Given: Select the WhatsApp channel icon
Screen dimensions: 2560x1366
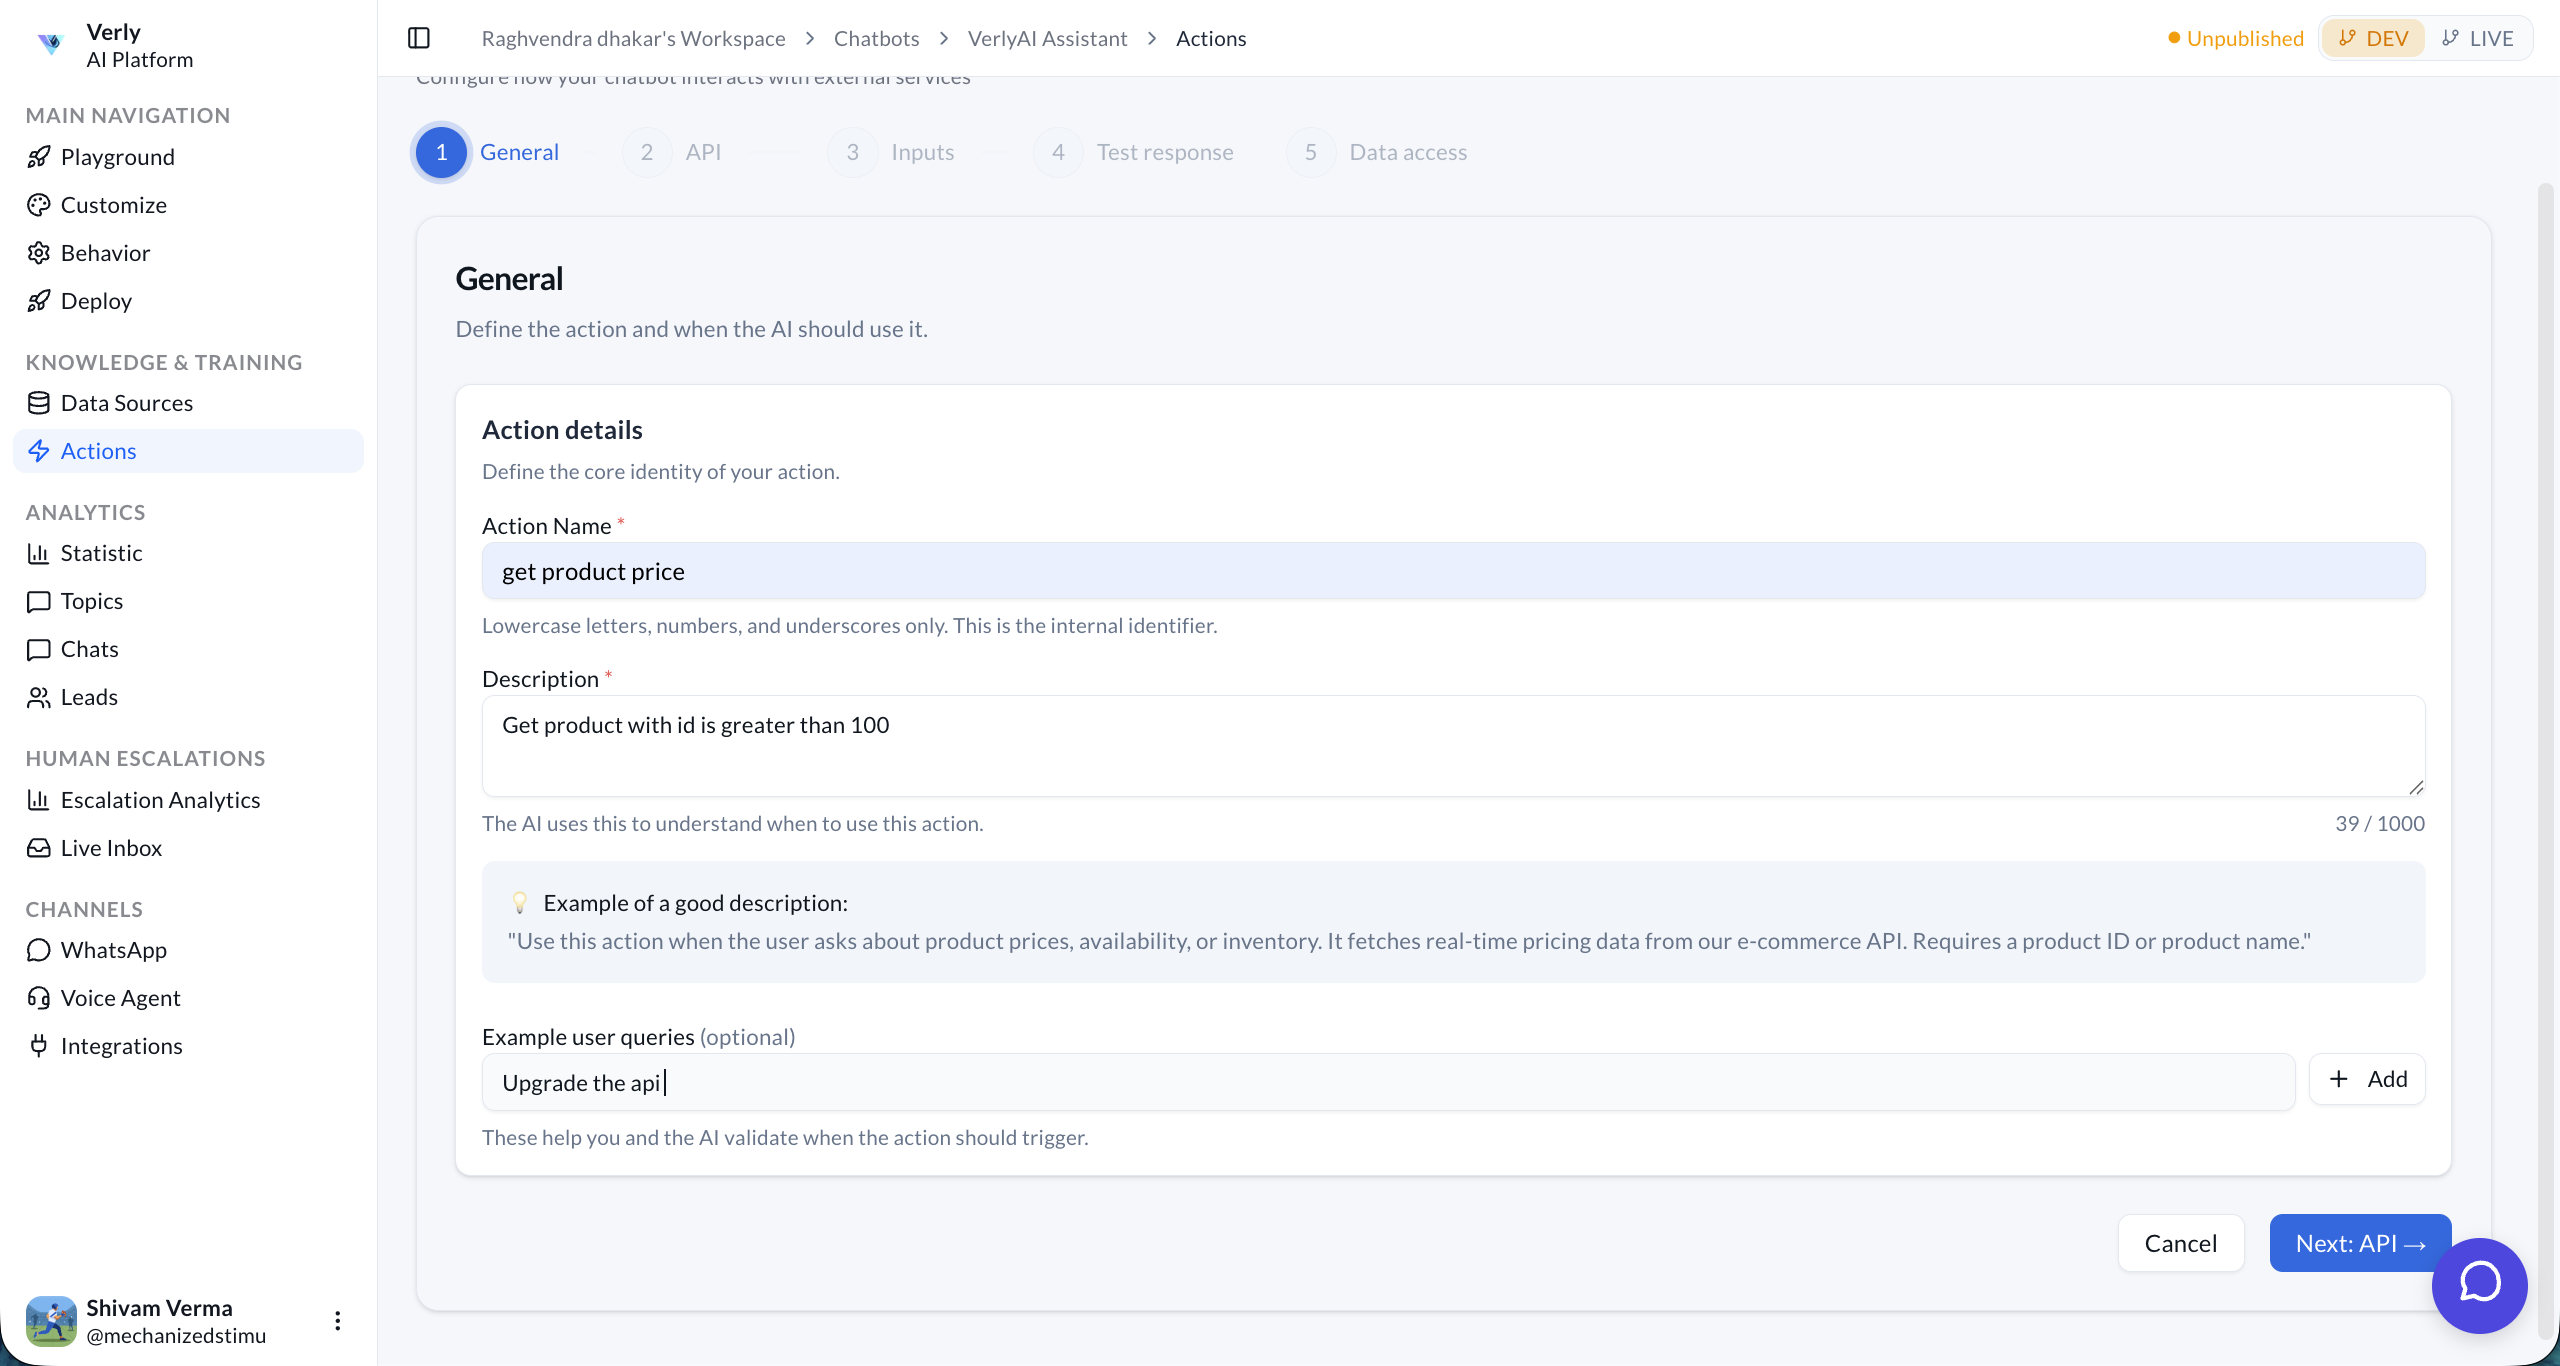Looking at the screenshot, I should point(39,949).
